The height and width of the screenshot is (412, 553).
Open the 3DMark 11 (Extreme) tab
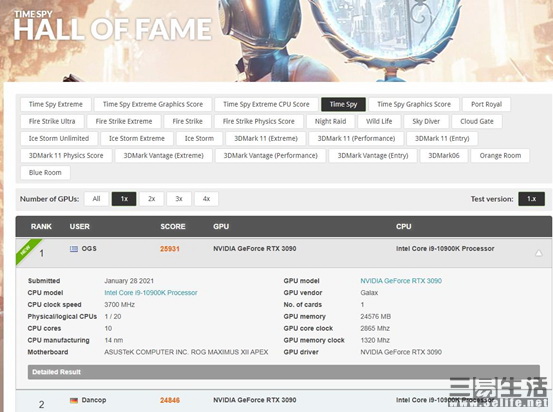[266, 138]
